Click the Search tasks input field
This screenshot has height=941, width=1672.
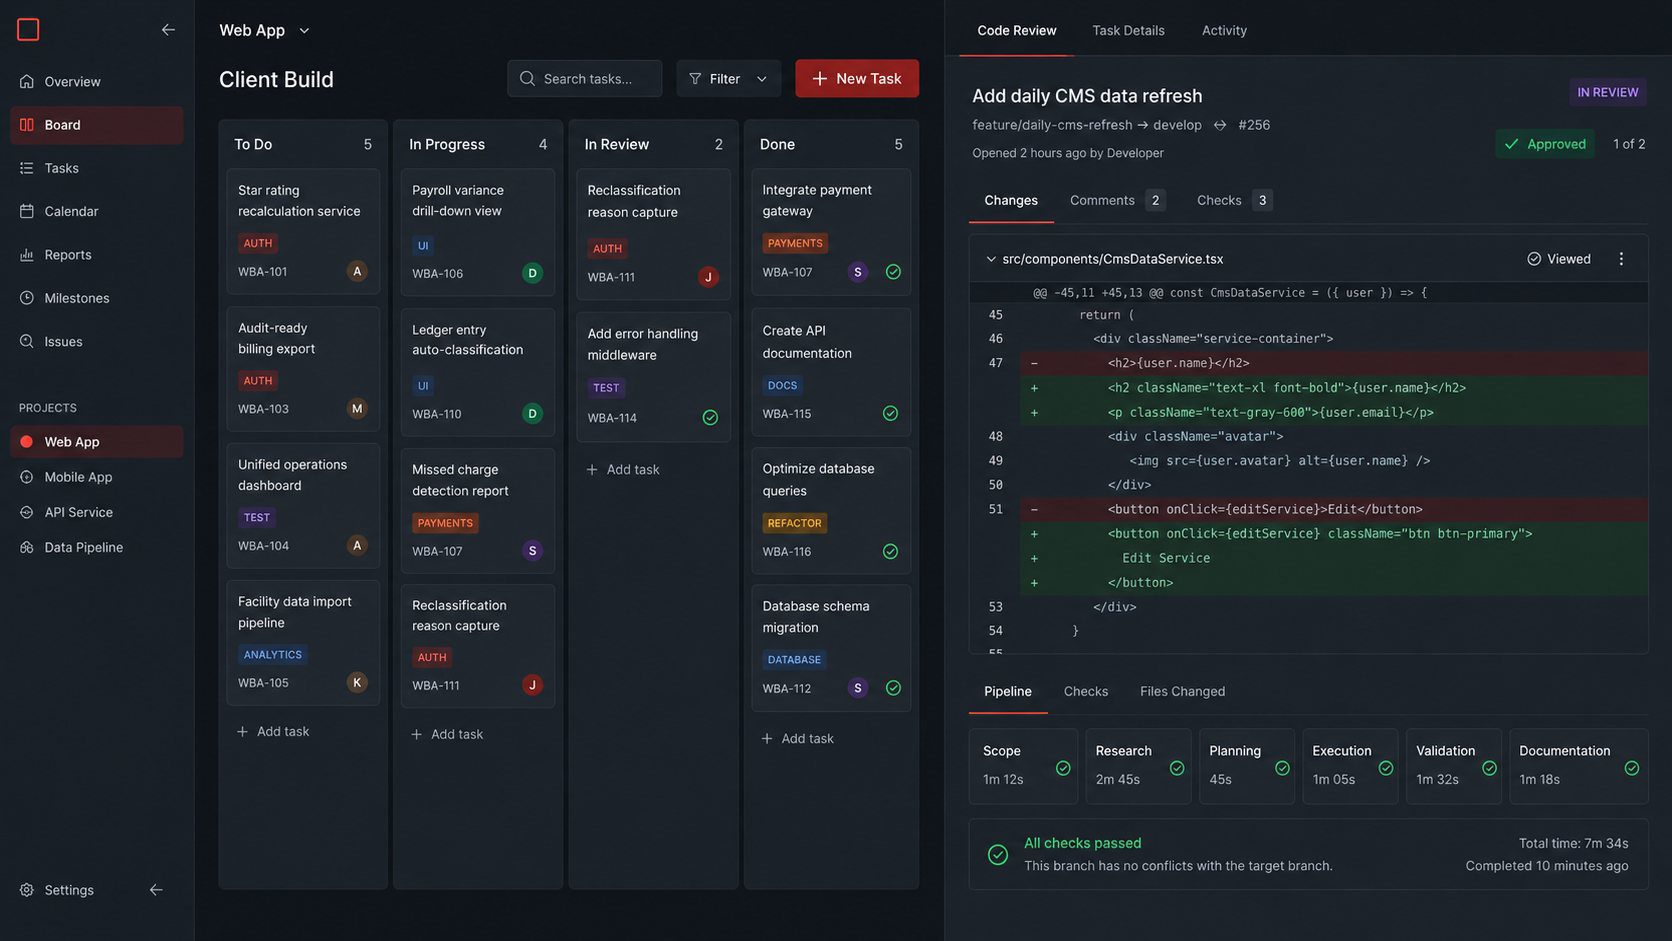point(585,79)
